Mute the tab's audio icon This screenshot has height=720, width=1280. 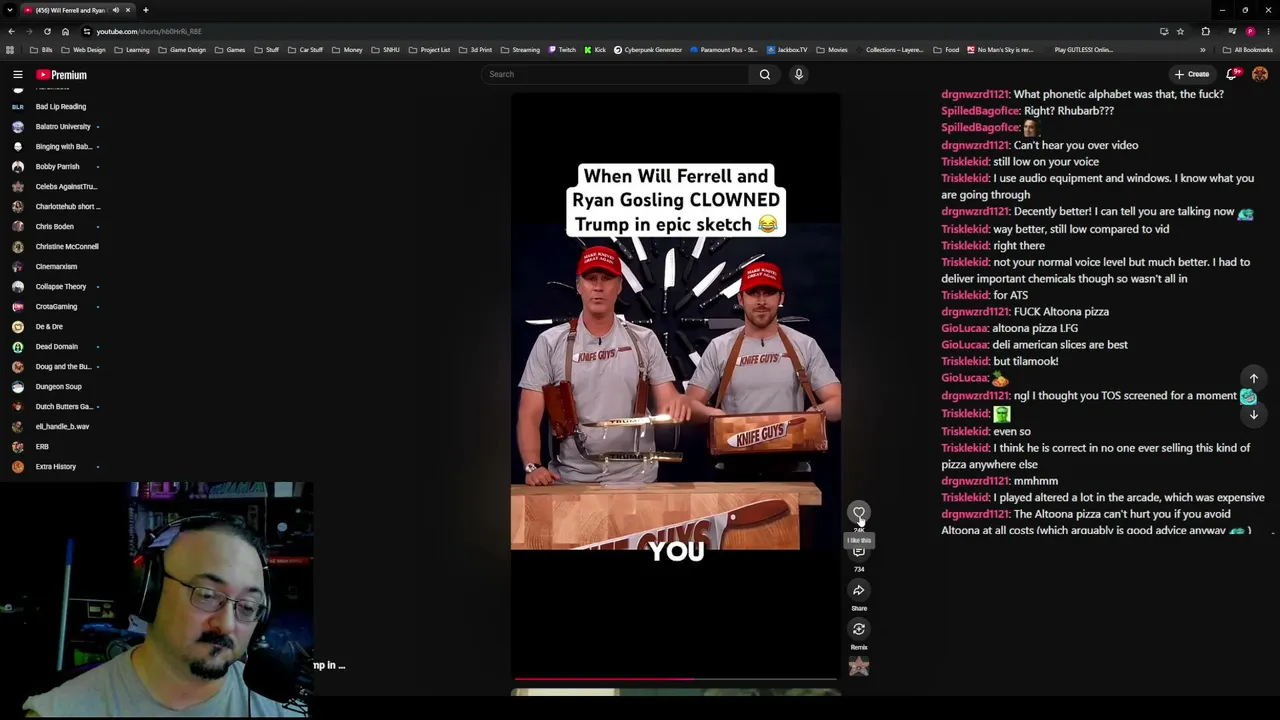[x=116, y=10]
